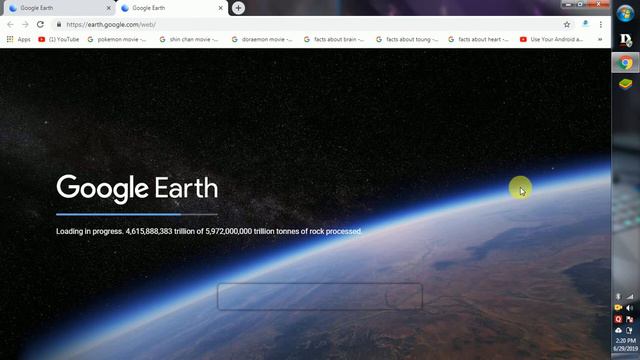Close the second Google Earth tab

(x=220, y=8)
